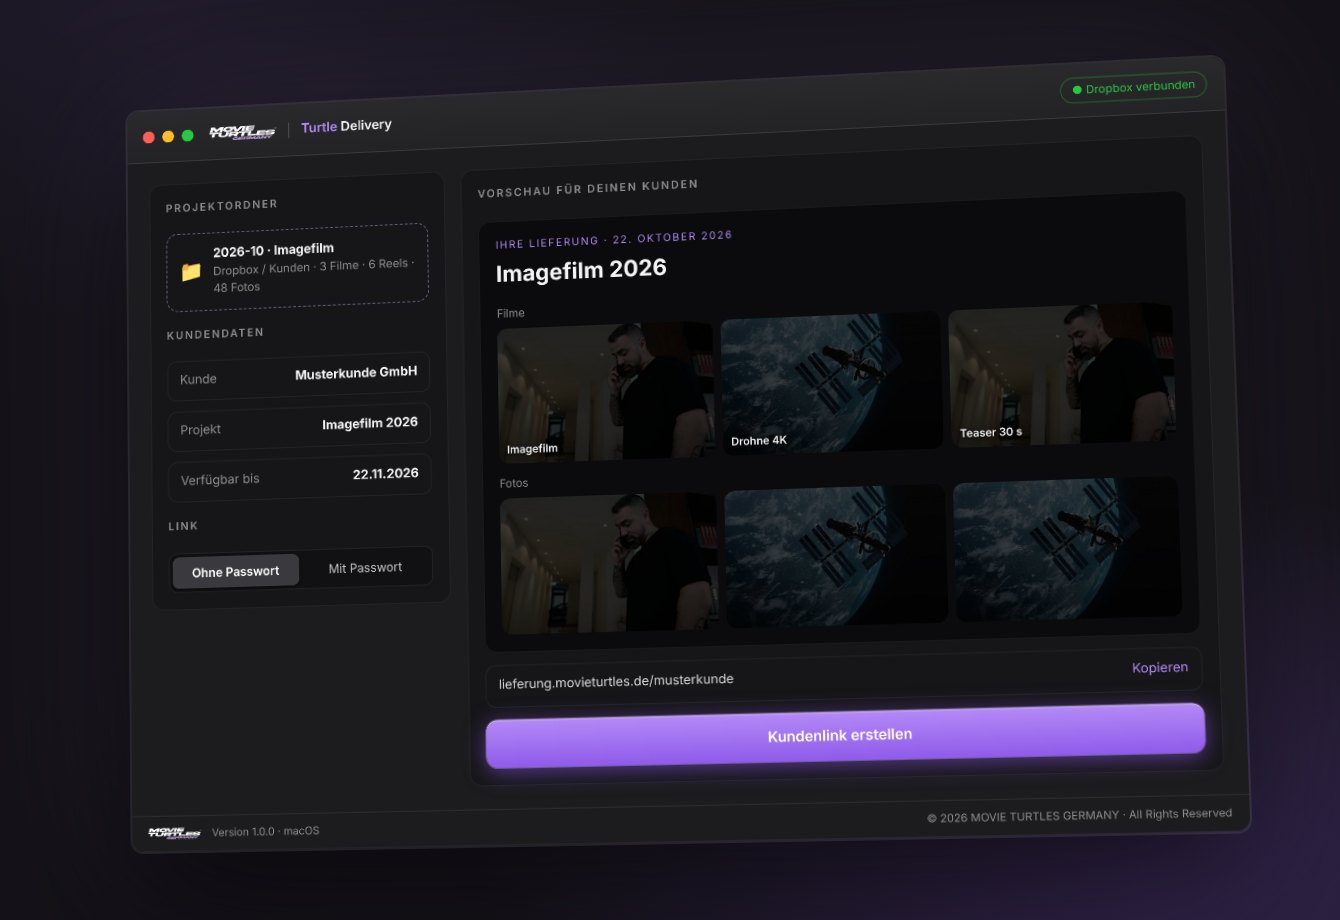Viewport: 1340px width, 920px height.
Task: Click the "Version 1.0.0 · macOS" footer text
Action: 266,831
